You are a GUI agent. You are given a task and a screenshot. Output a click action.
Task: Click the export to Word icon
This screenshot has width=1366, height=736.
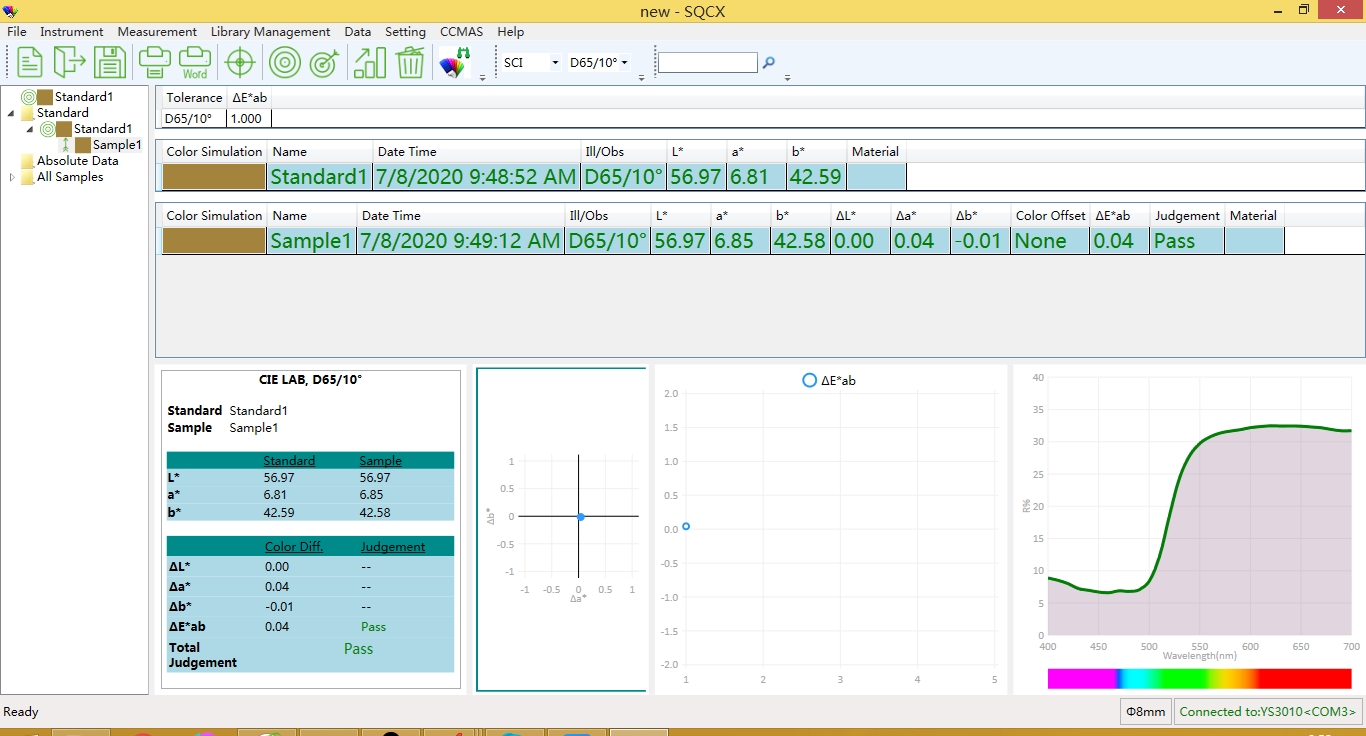click(195, 62)
